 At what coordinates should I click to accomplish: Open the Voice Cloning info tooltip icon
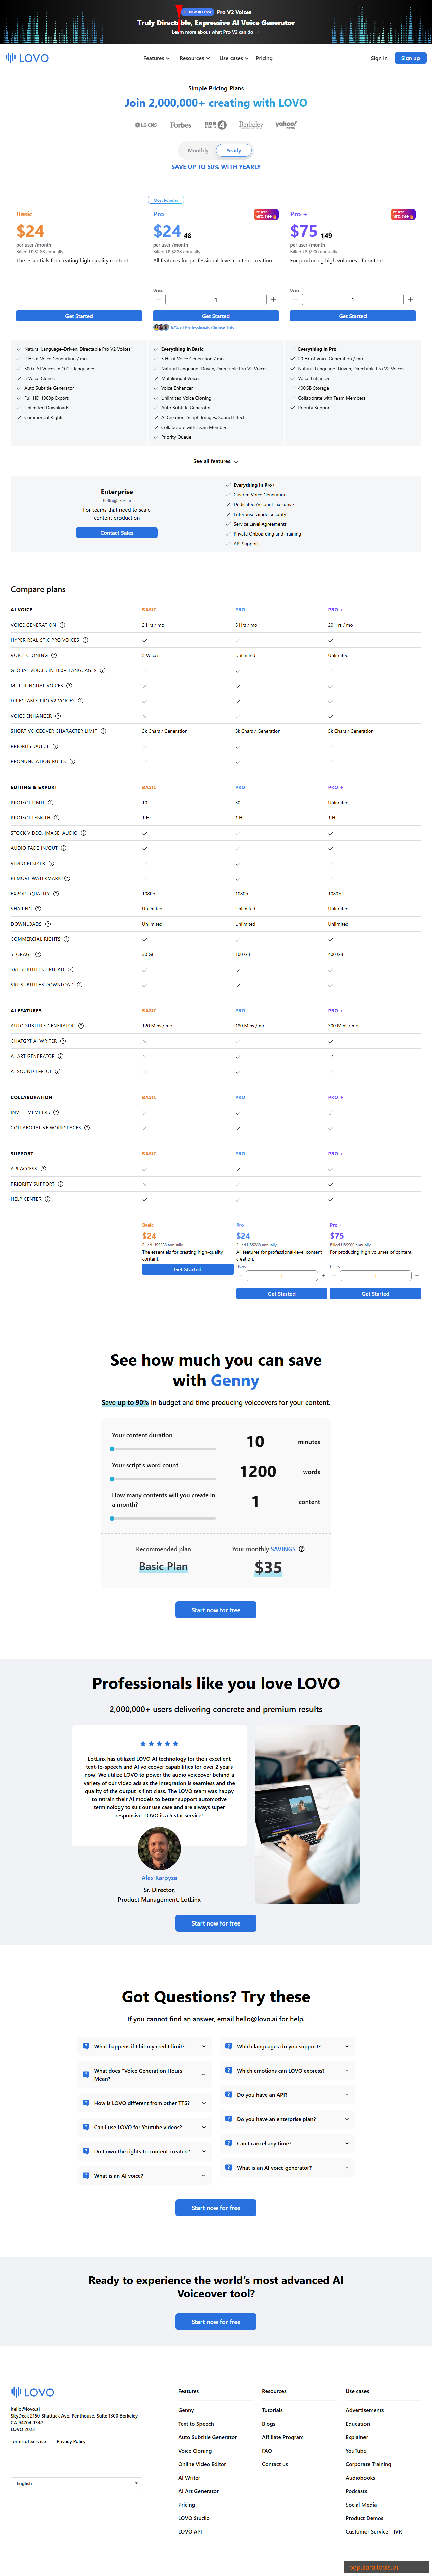click(x=54, y=655)
